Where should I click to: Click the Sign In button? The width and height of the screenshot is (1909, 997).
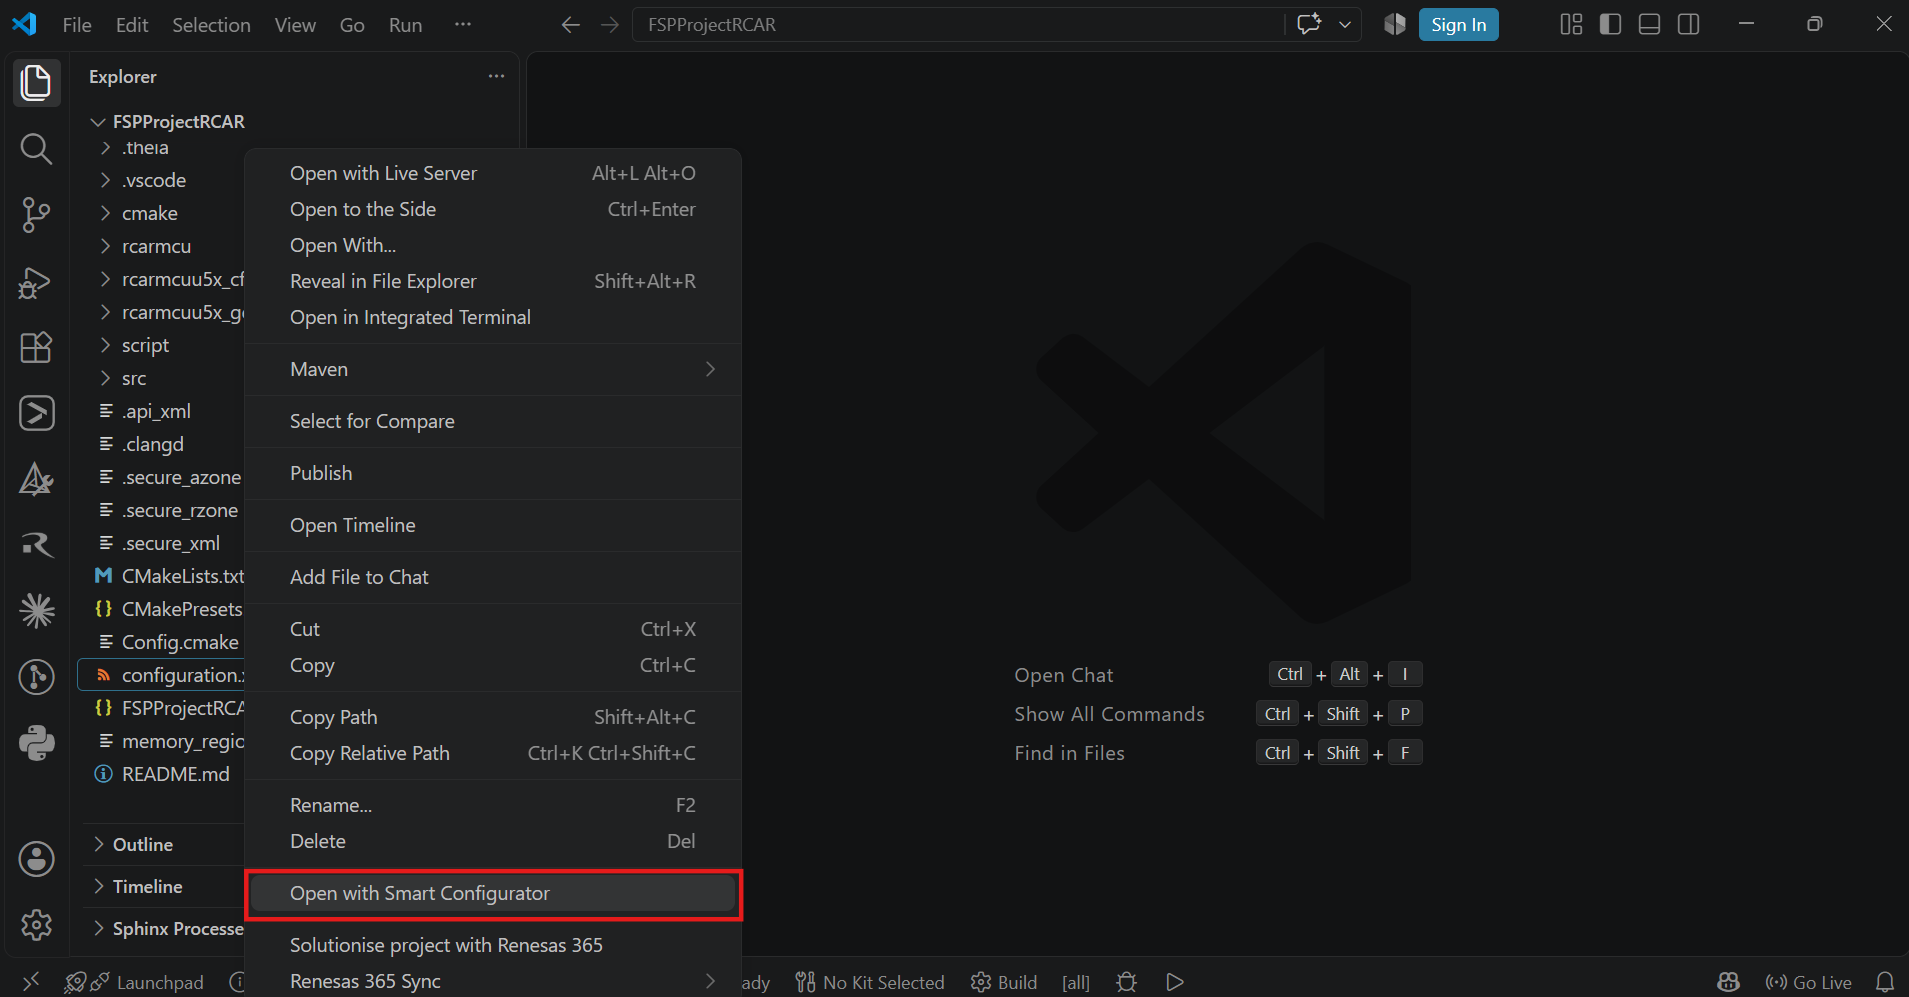tap(1458, 25)
